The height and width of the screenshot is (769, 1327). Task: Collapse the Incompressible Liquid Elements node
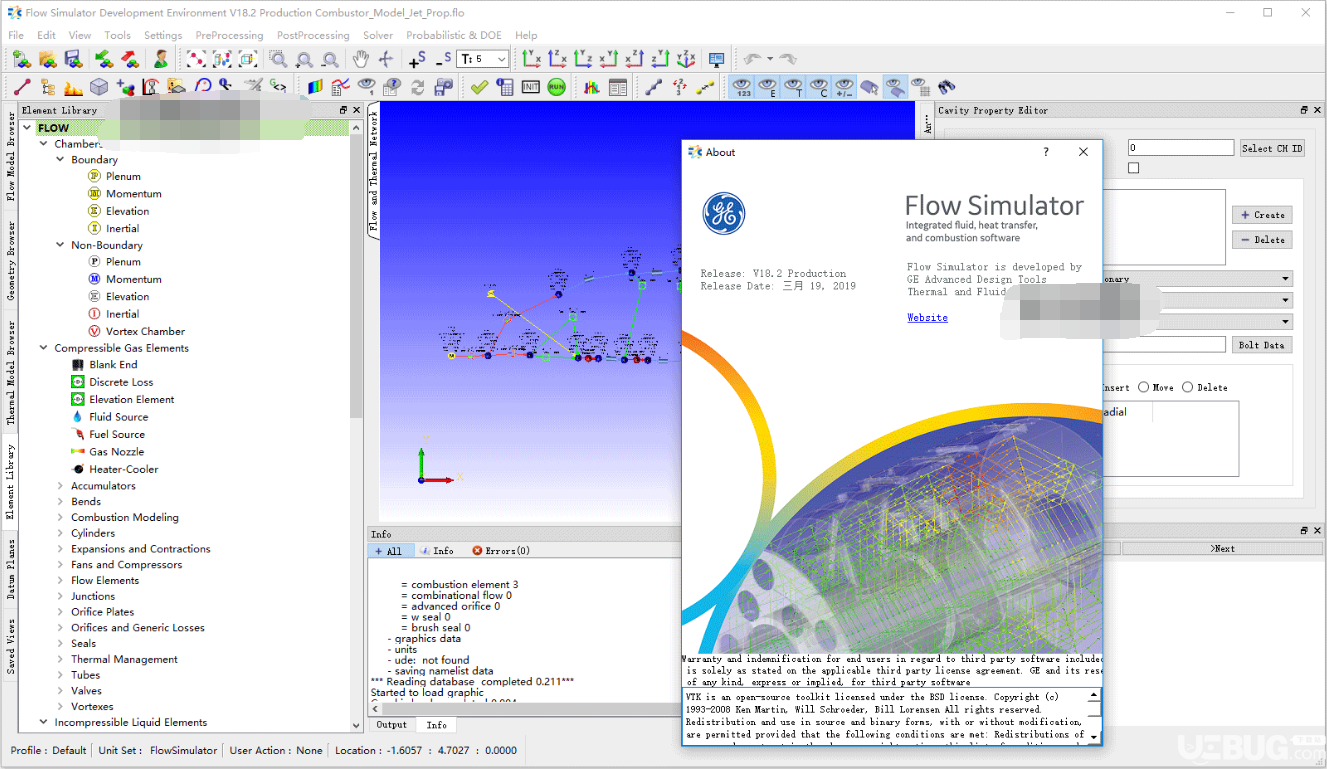point(44,722)
